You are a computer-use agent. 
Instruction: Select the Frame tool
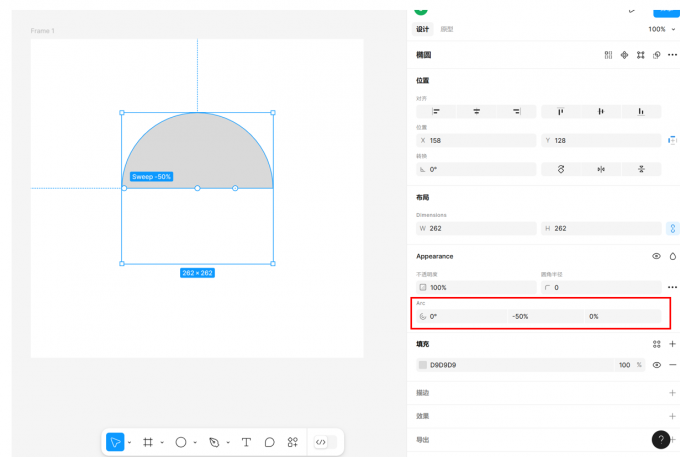[148, 442]
